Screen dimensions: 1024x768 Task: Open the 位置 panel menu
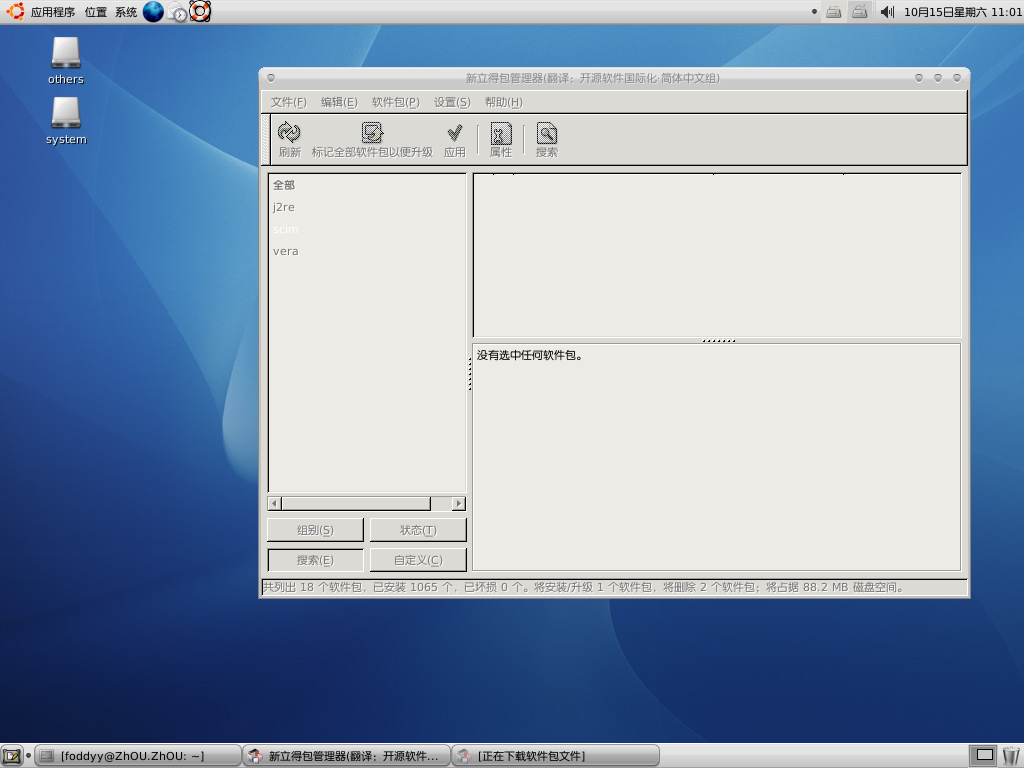[95, 12]
